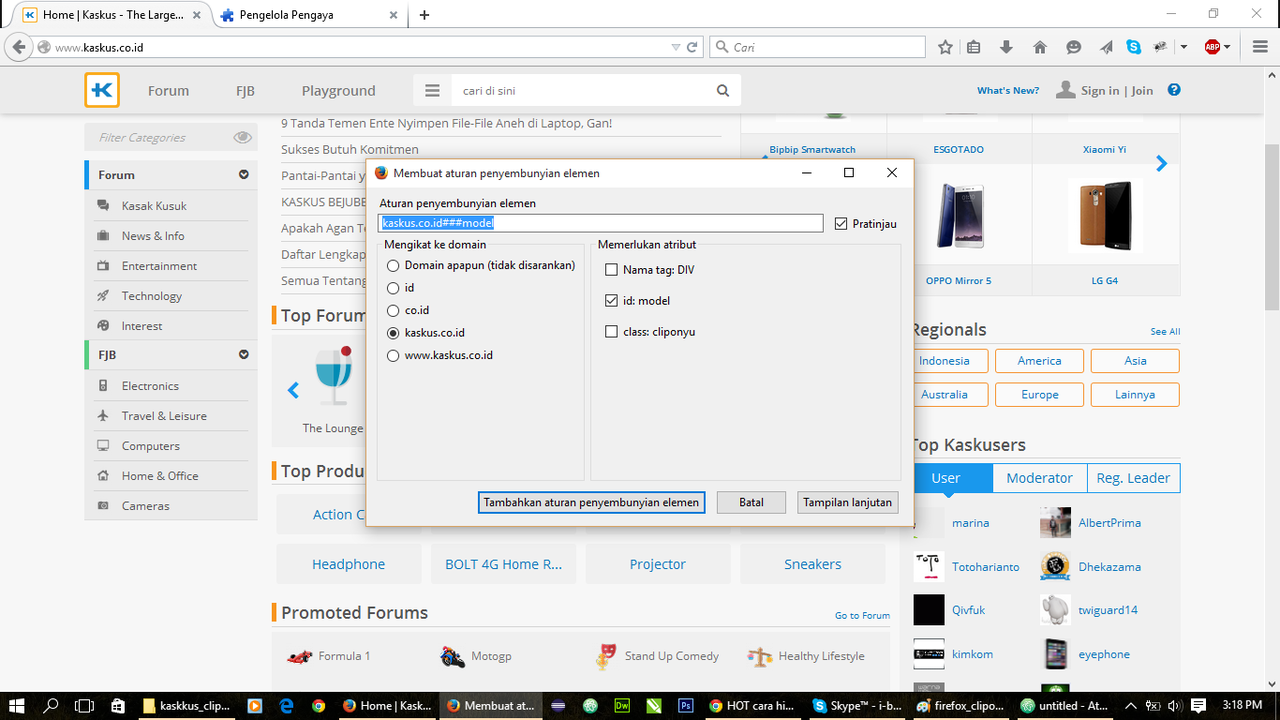Open the What's New? link
Image resolution: width=1280 pixels, height=720 pixels.
point(1008,91)
